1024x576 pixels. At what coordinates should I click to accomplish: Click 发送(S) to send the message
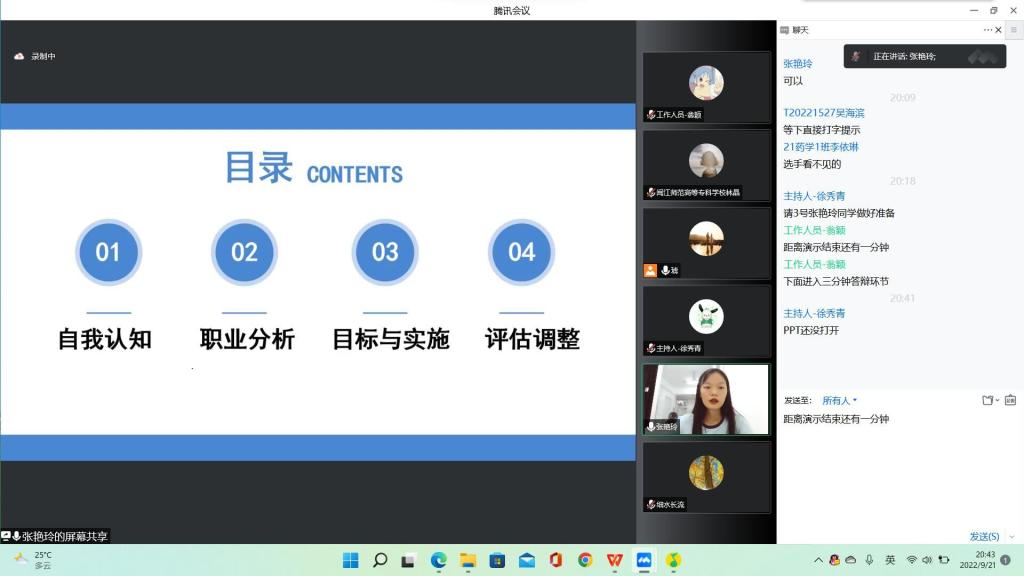[x=983, y=537]
